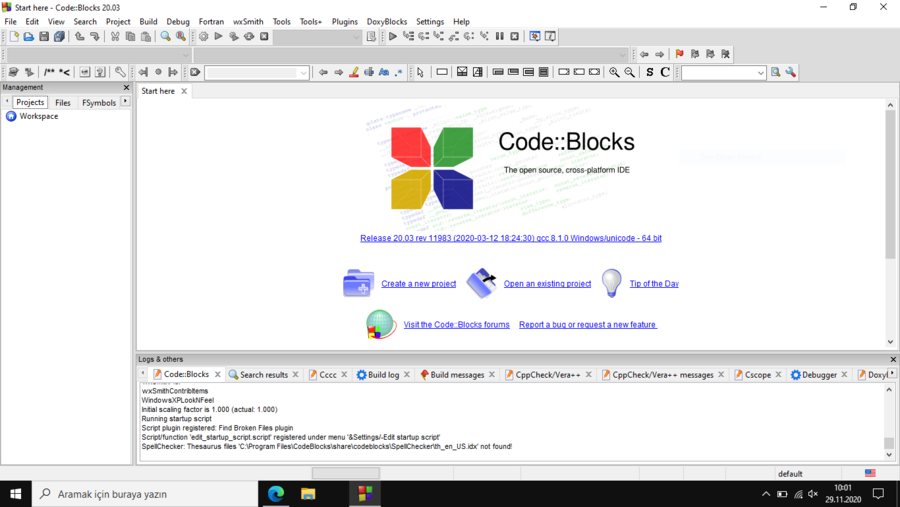Click the Cut scissors icon

pos(115,36)
